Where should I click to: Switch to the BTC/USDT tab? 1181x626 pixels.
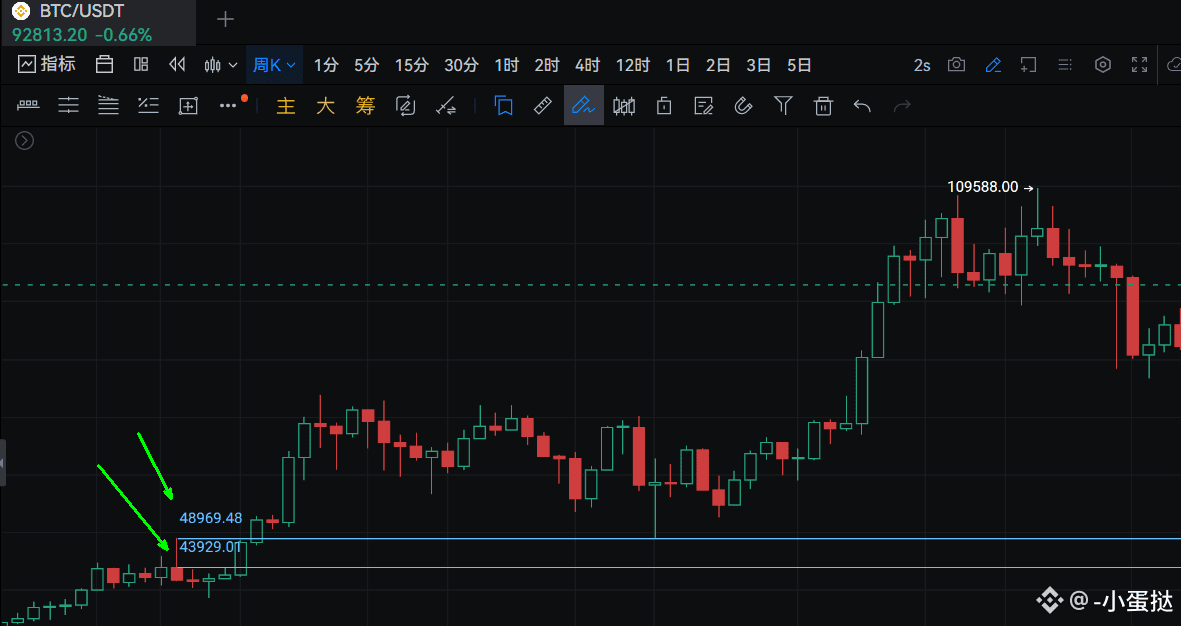pyautogui.click(x=82, y=13)
